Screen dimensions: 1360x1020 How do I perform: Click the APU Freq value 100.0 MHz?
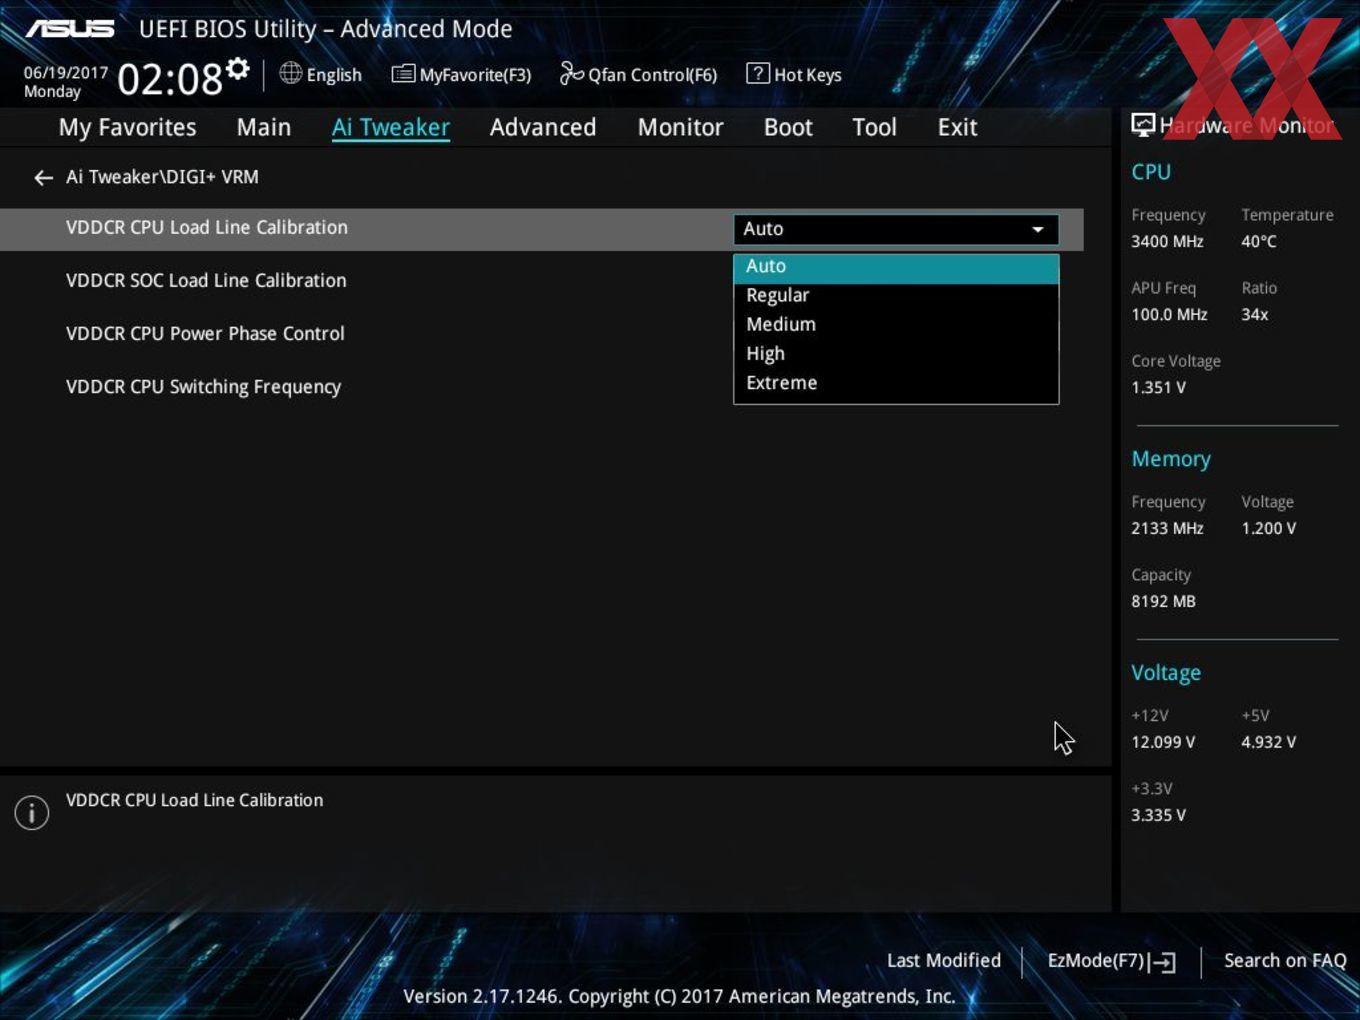1169,315
